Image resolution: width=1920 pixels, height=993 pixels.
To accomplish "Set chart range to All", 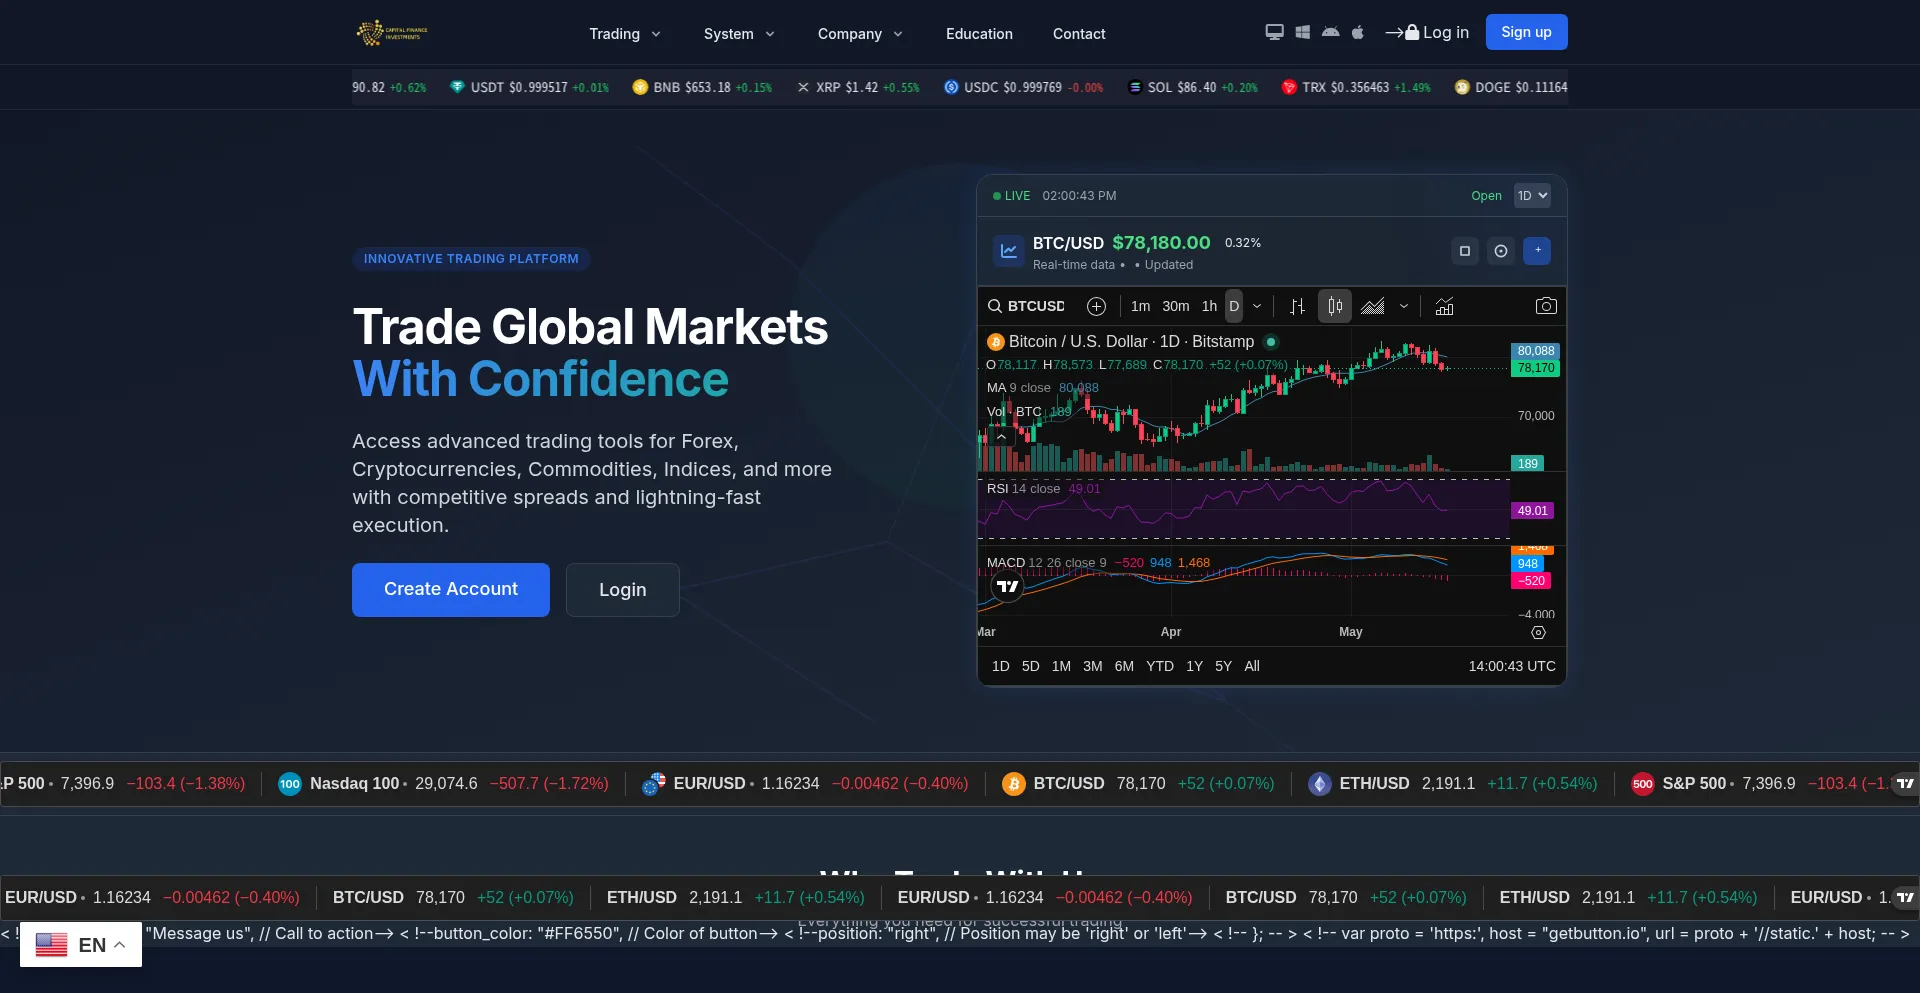I will pyautogui.click(x=1252, y=666).
